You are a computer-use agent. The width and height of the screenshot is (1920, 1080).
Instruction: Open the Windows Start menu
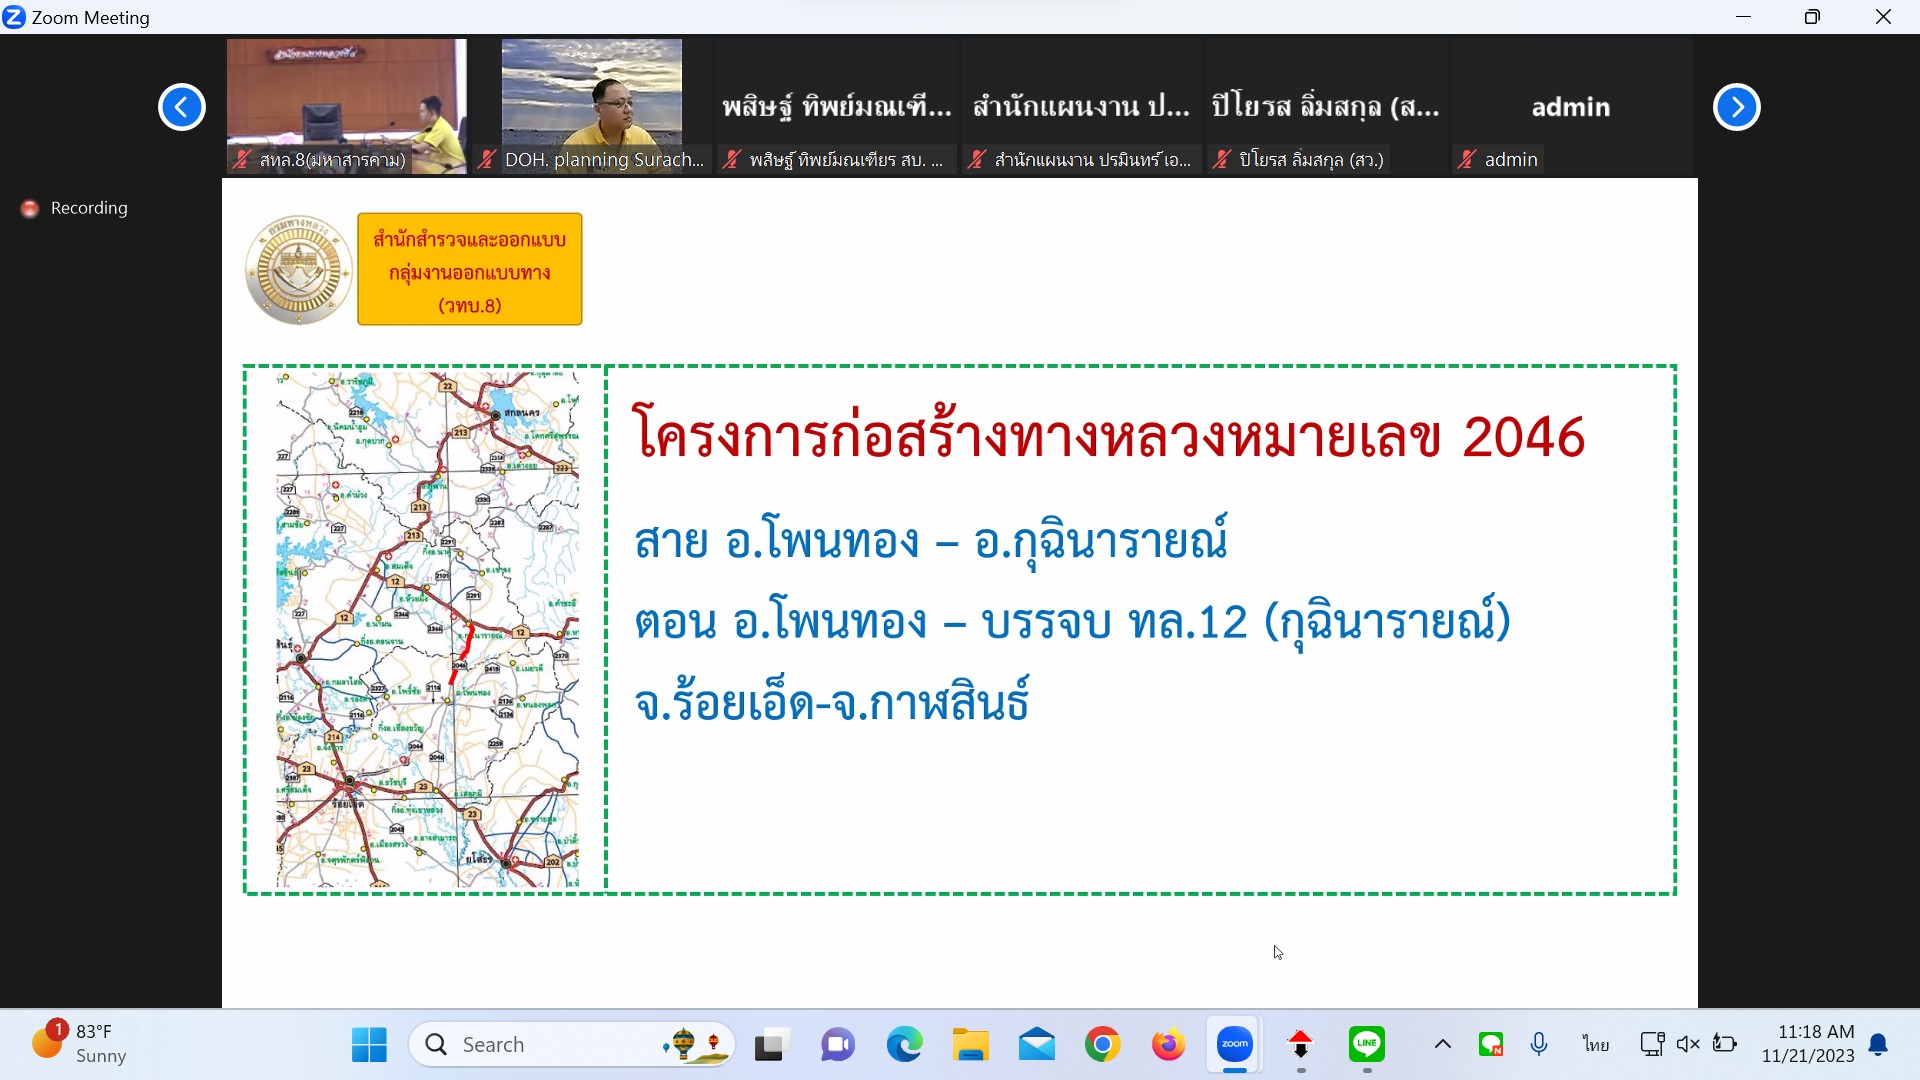(369, 1045)
